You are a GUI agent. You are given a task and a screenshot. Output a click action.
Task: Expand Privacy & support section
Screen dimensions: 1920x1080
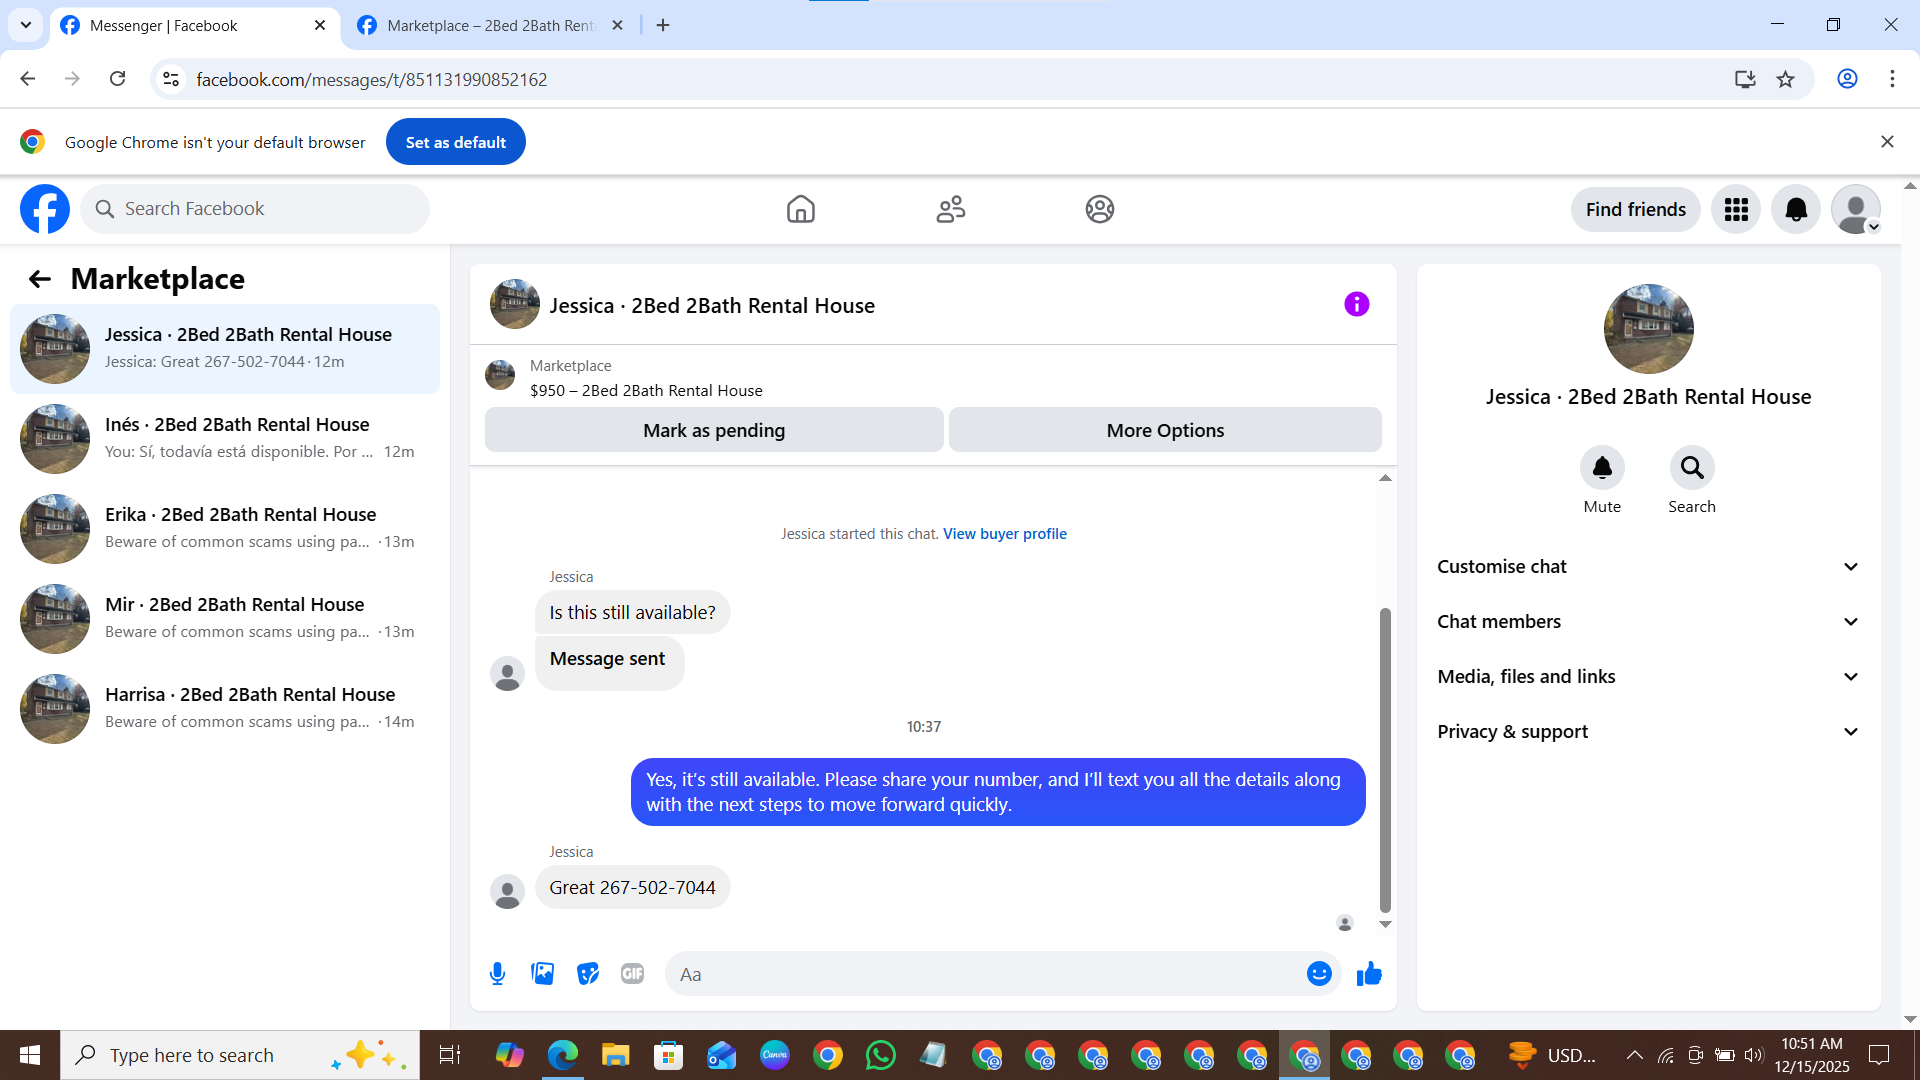(1648, 732)
